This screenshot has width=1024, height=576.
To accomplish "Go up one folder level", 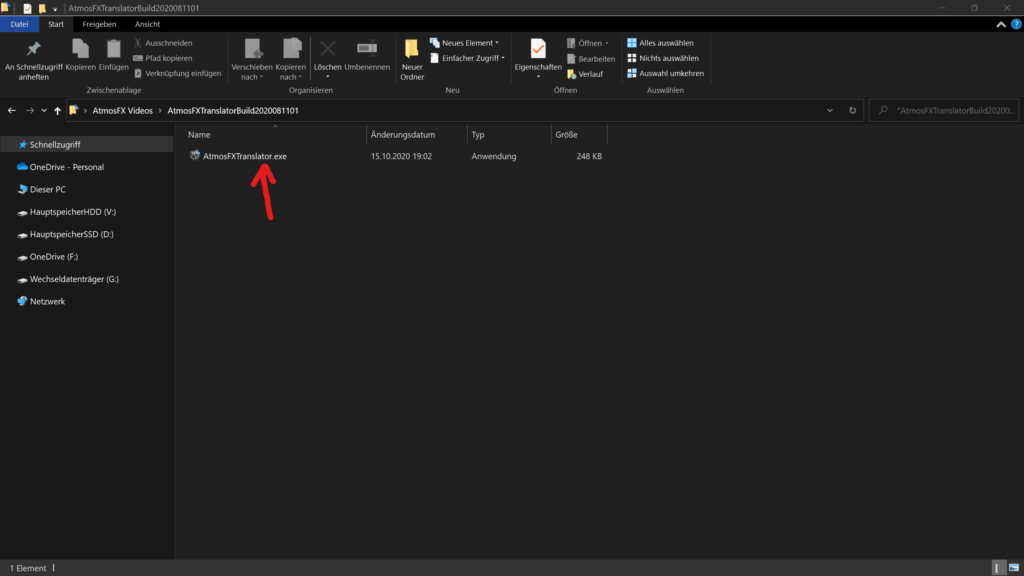I will coord(57,110).
